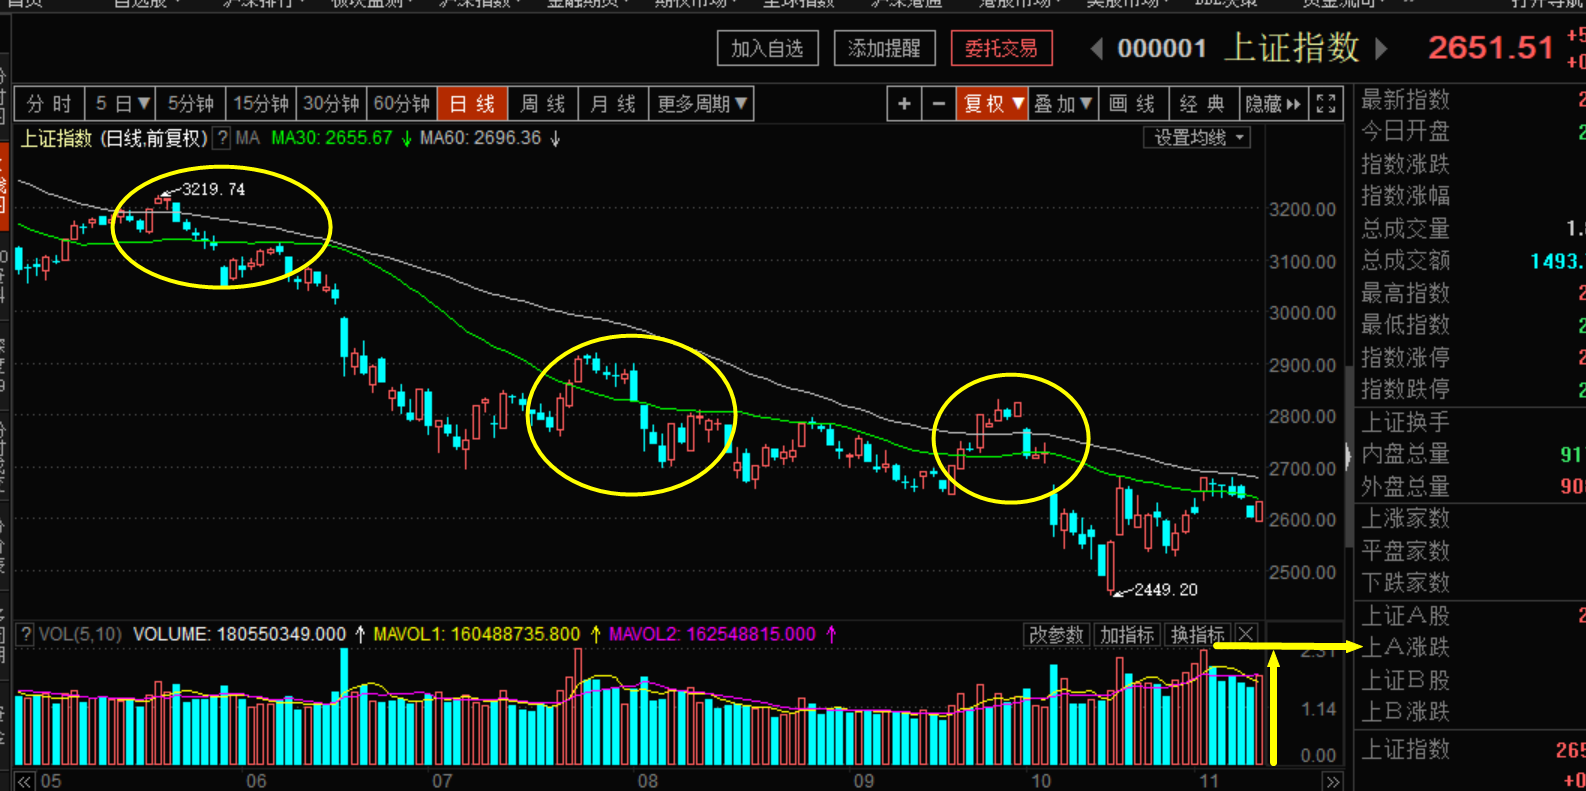Click the 加入自选 button
This screenshot has width=1586, height=791.
pyautogui.click(x=768, y=48)
